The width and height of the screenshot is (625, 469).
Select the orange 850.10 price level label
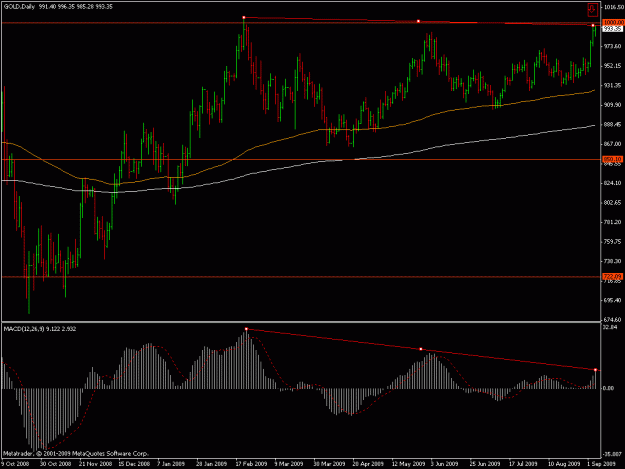[613, 159]
